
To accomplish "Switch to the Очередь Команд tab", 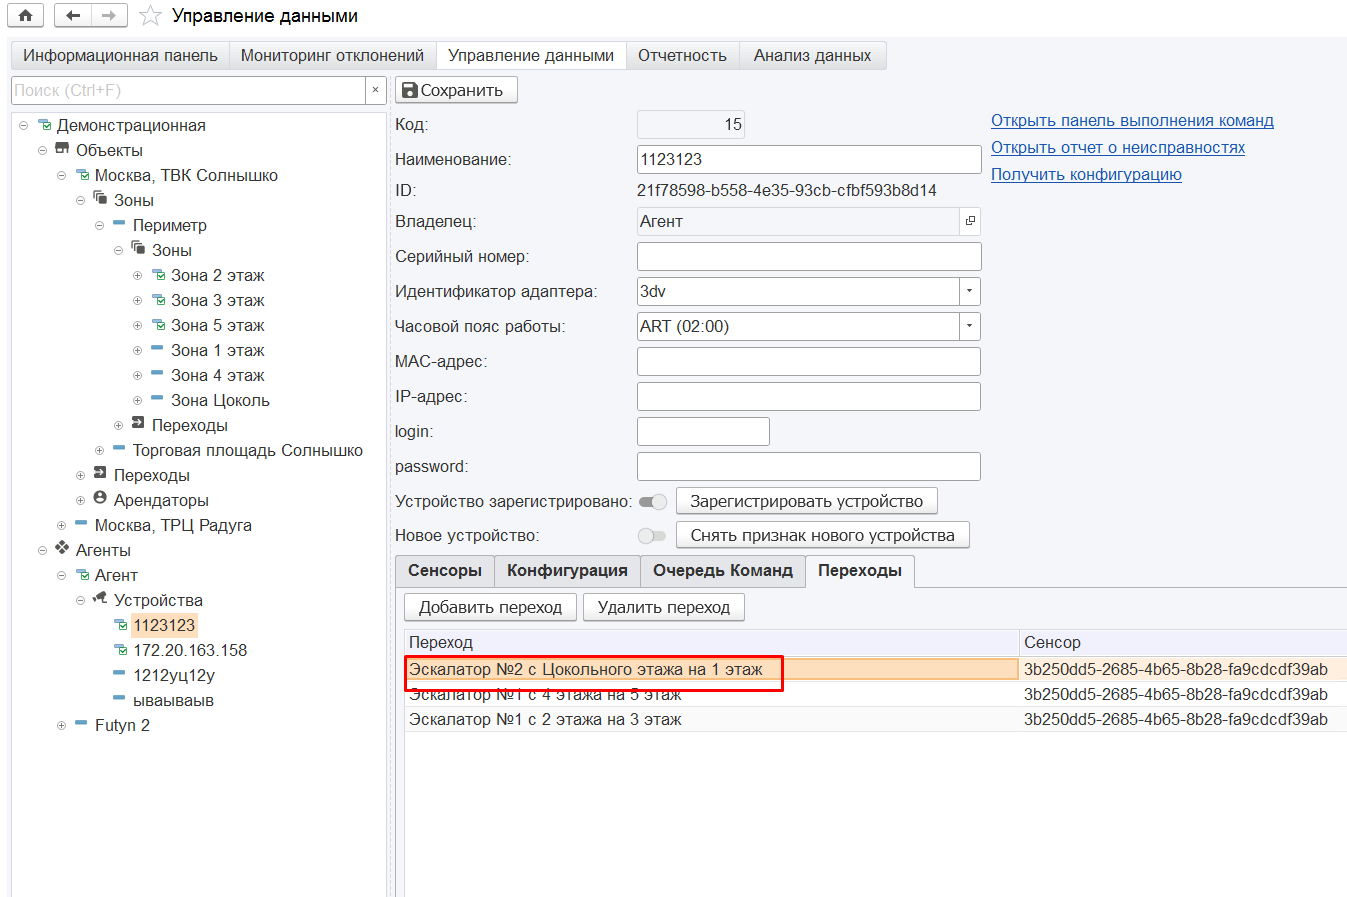I will coord(723,570).
